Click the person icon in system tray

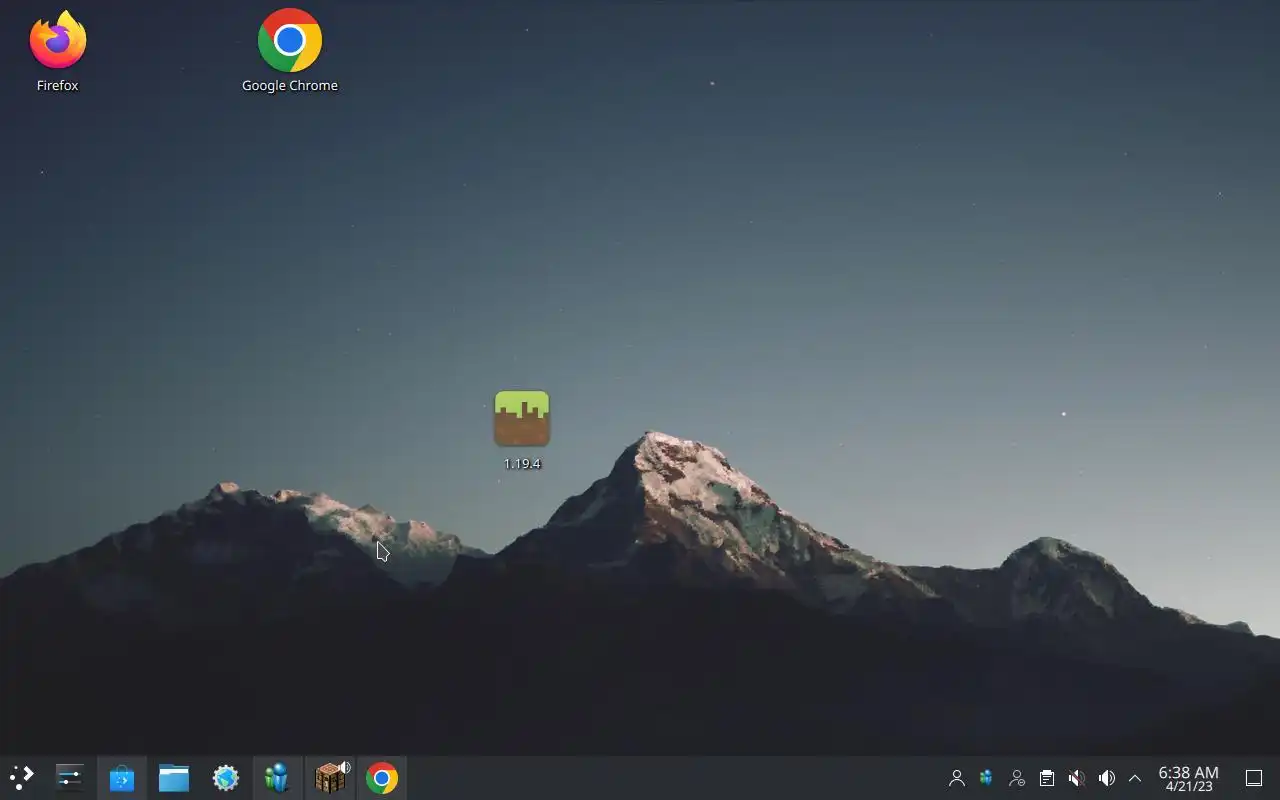click(957, 778)
